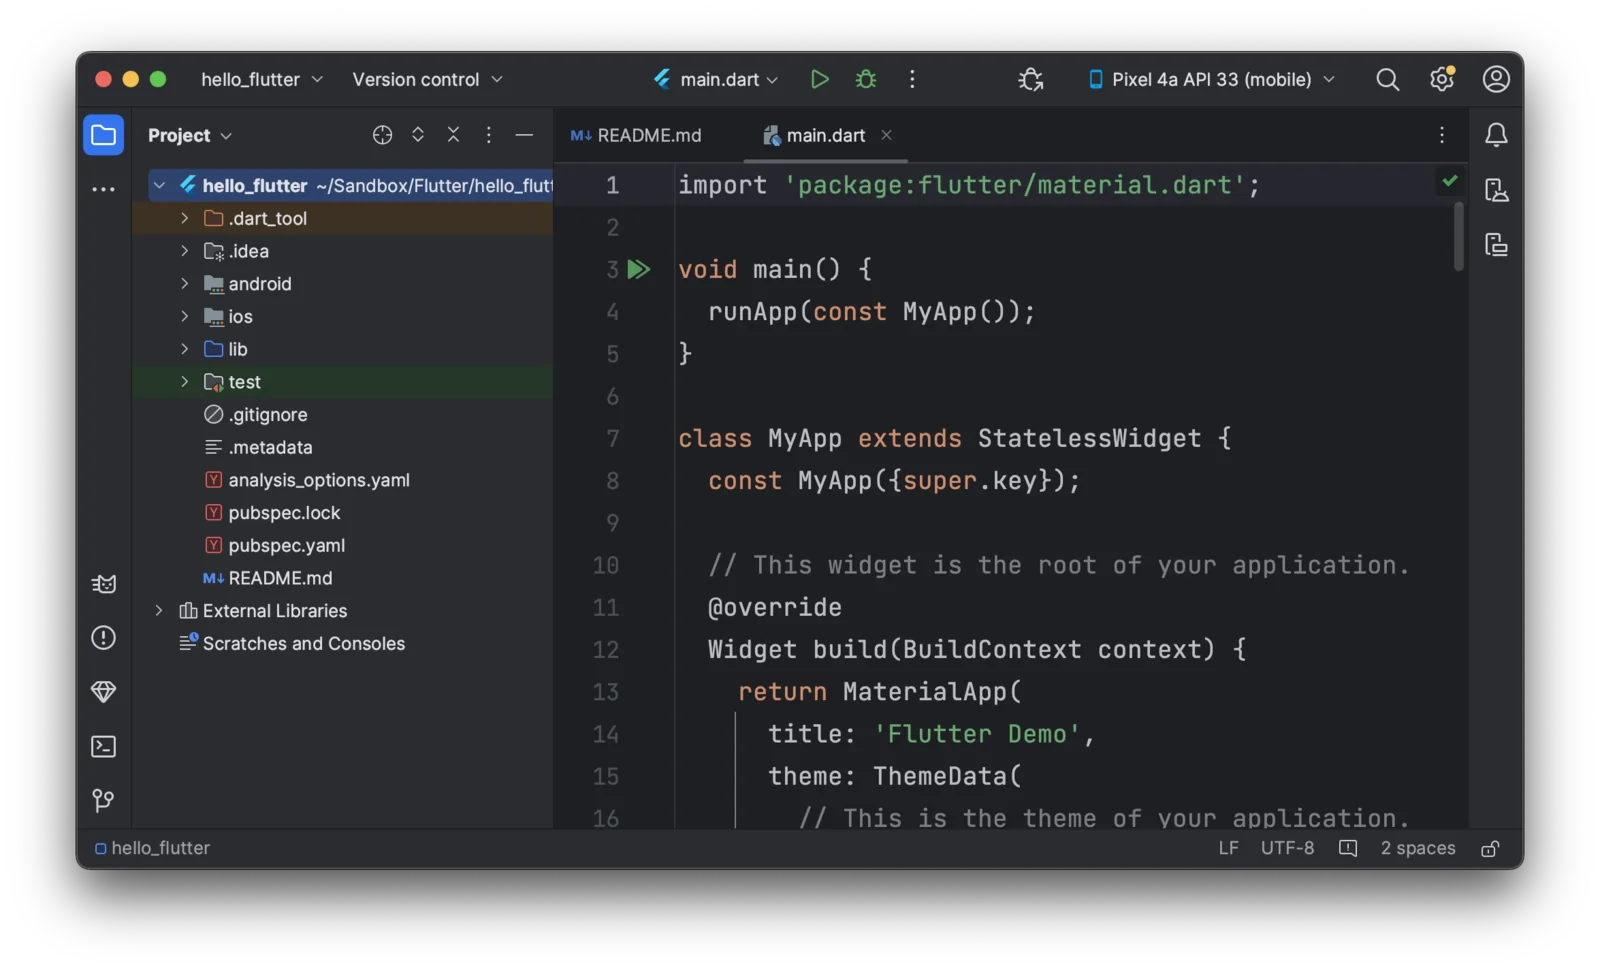Collapse the hello_flutter root node
Screen dimensions: 1600x970
[158, 185]
